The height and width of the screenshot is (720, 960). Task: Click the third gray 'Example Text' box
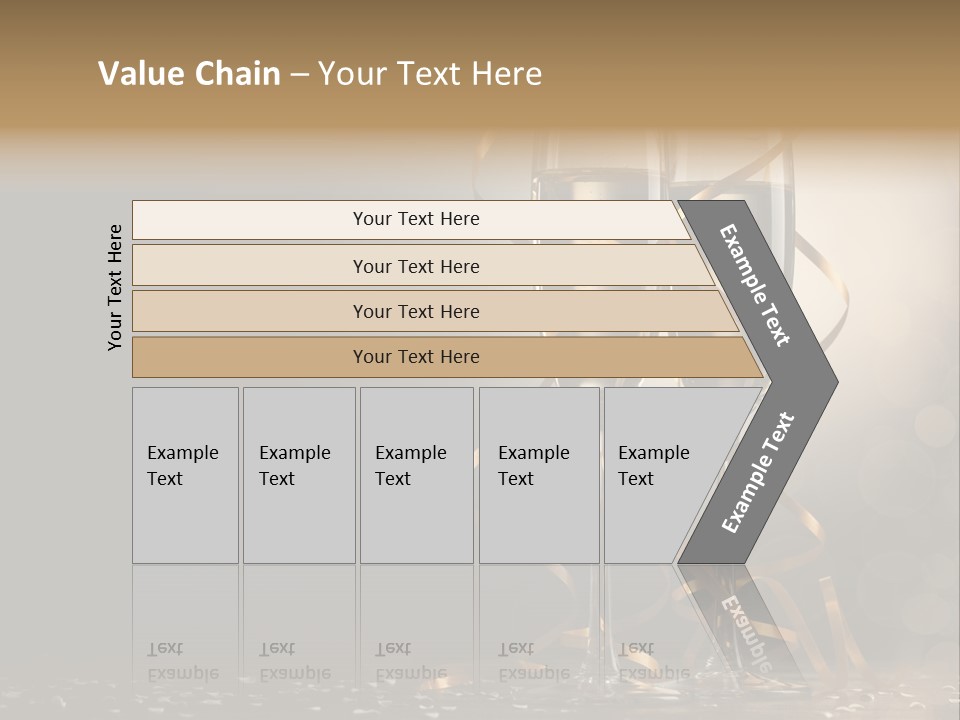point(417,475)
